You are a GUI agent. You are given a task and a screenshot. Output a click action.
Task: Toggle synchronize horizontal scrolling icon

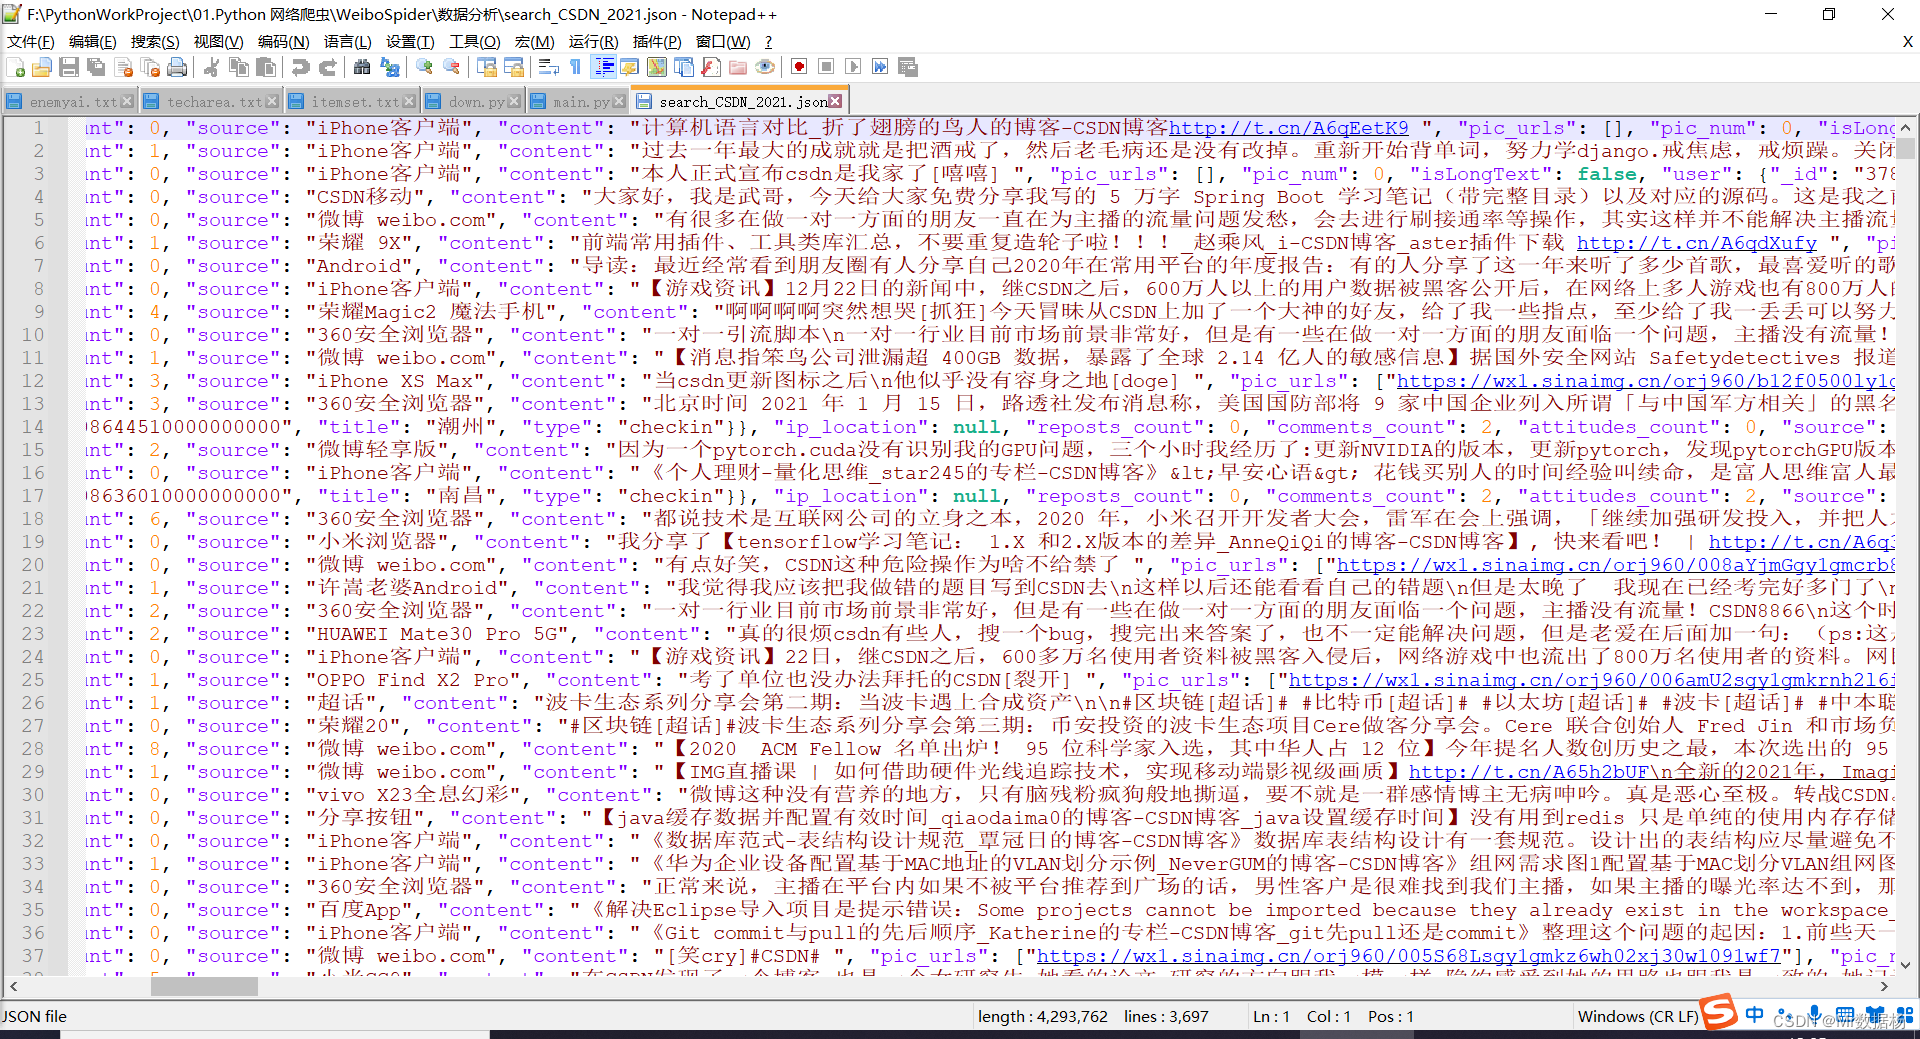click(514, 67)
